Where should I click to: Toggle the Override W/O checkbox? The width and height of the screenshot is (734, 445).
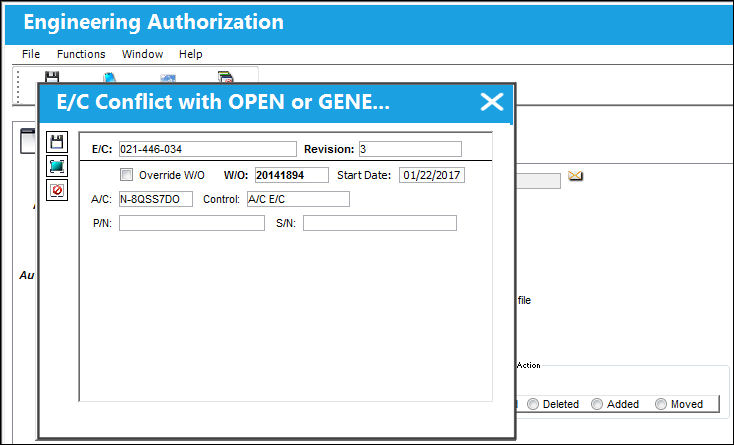click(126, 175)
